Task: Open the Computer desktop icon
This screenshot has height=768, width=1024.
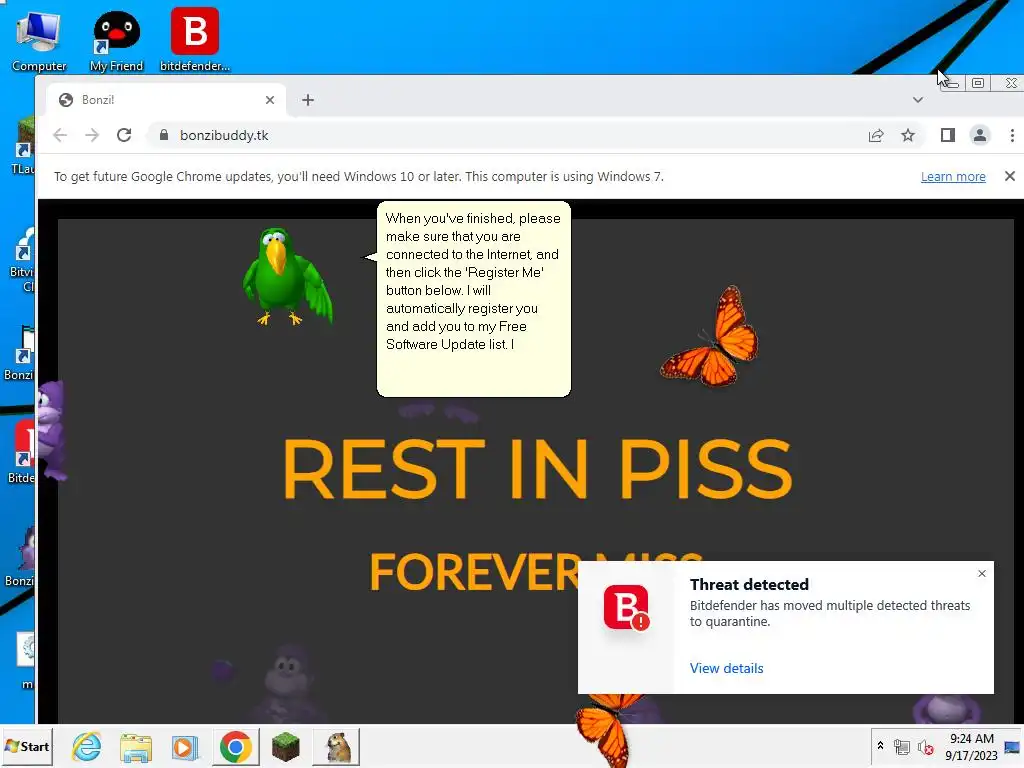Action: pyautogui.click(x=39, y=40)
